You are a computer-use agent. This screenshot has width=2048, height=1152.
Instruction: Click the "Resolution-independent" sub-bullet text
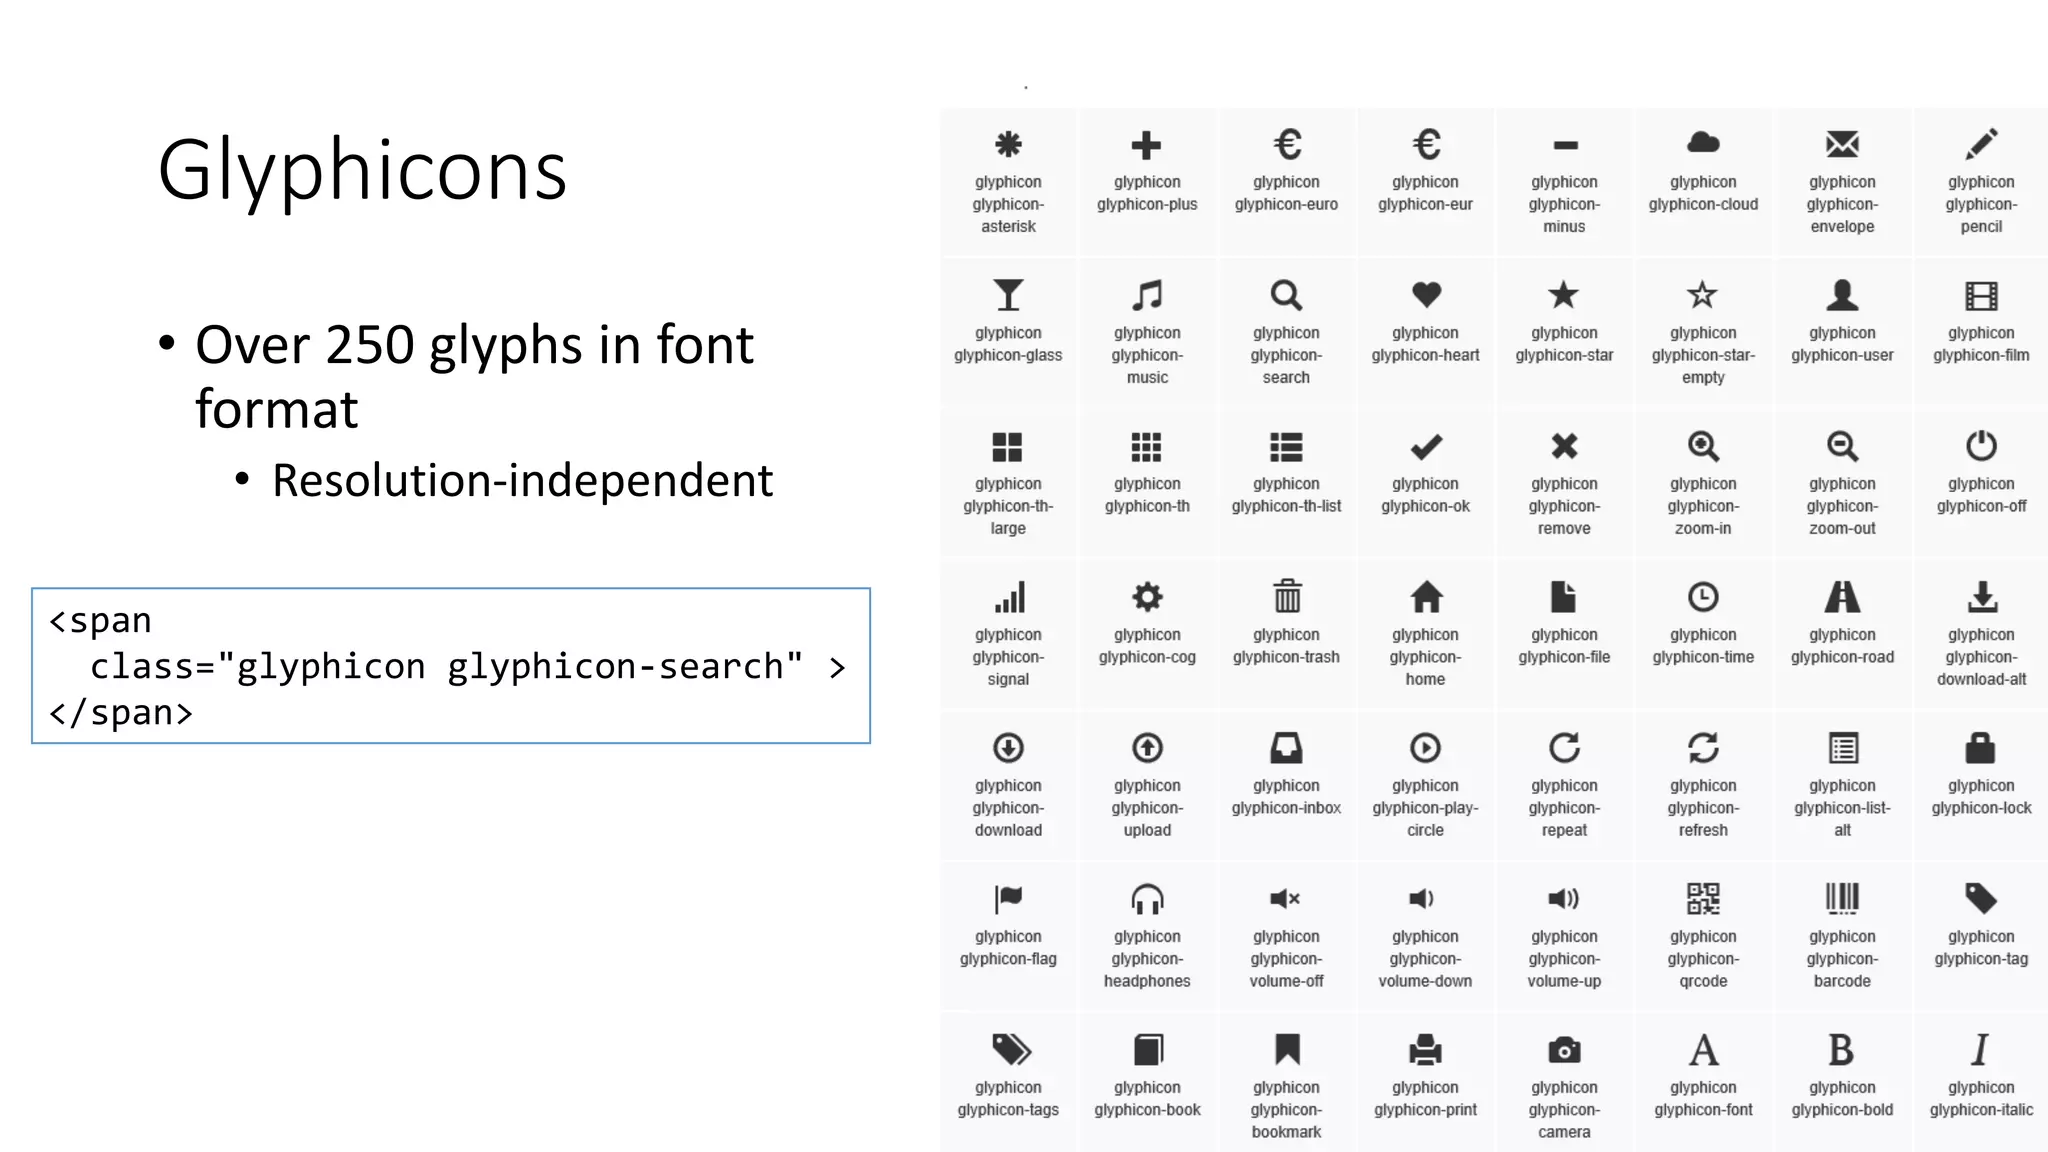[522, 481]
